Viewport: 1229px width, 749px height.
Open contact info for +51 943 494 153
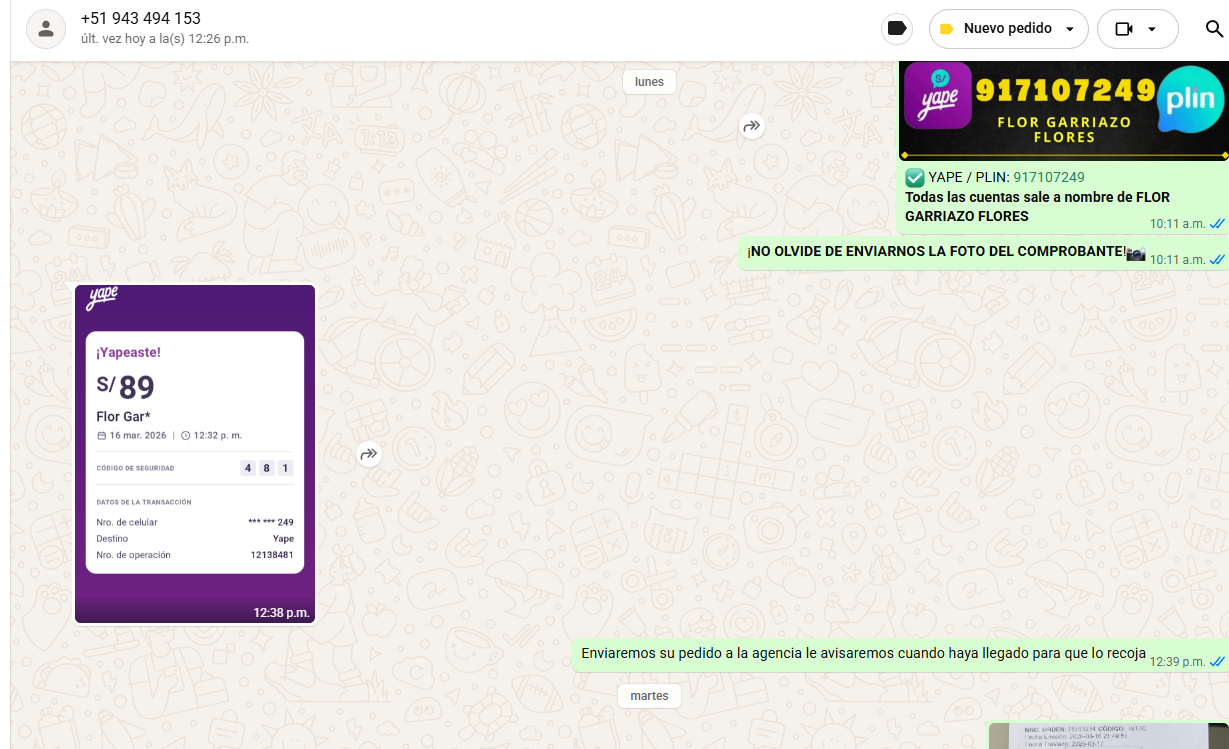(141, 19)
